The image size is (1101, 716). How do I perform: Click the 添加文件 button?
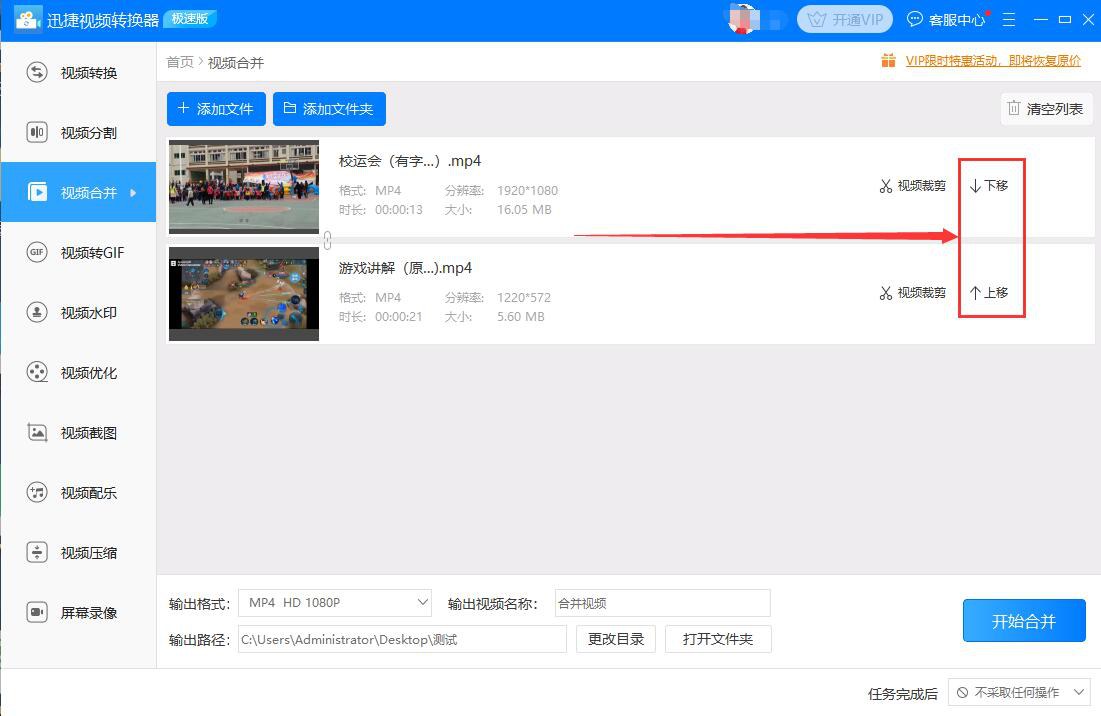point(216,109)
